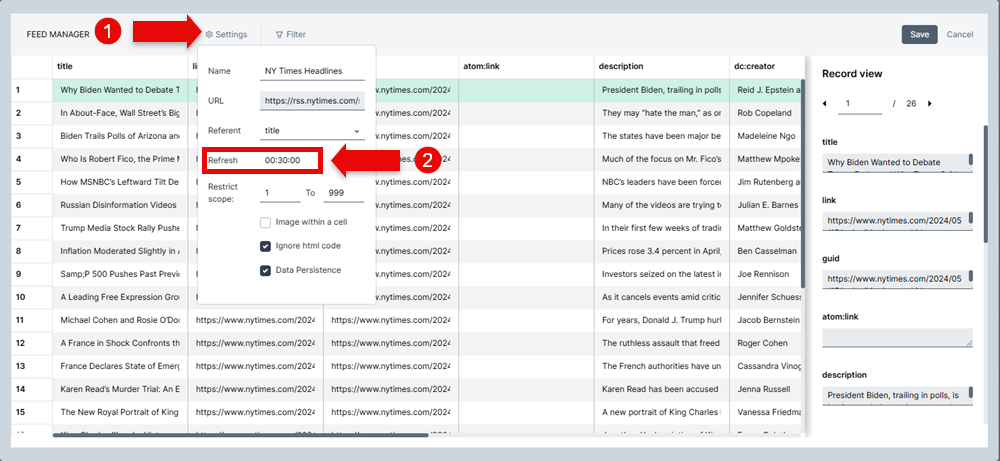
Task: Click the dc:creator column header
Action: (767, 66)
